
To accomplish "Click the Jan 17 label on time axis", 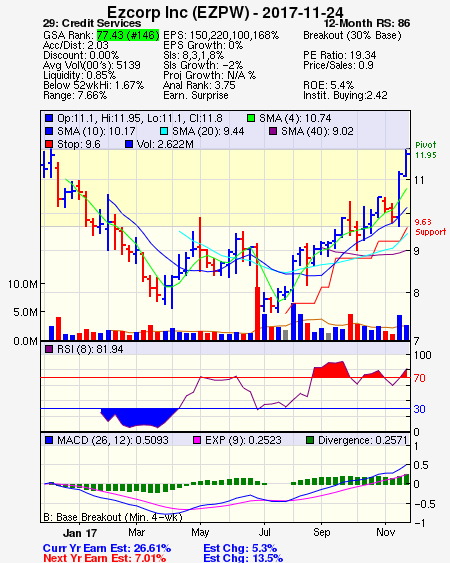I will pyautogui.click(x=80, y=533).
